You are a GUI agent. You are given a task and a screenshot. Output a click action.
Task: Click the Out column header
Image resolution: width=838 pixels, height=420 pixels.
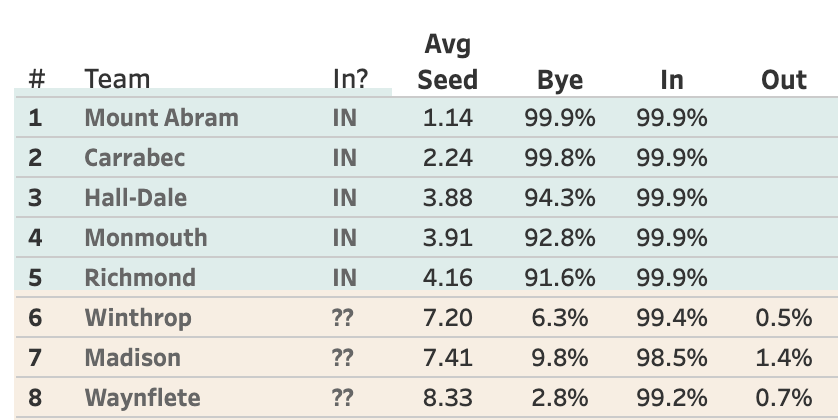(783, 80)
